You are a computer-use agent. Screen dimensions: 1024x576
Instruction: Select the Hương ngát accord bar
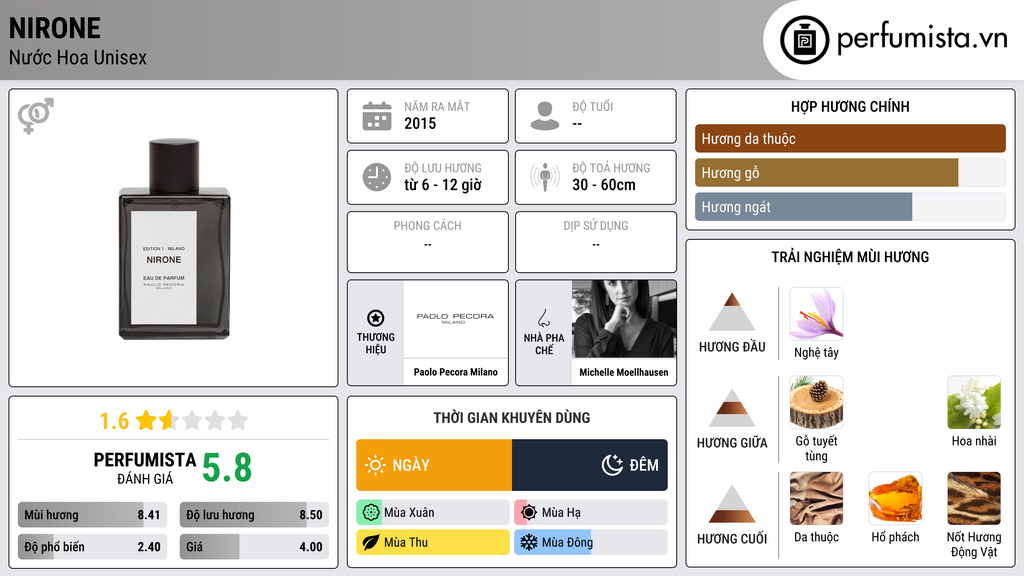click(x=850, y=207)
